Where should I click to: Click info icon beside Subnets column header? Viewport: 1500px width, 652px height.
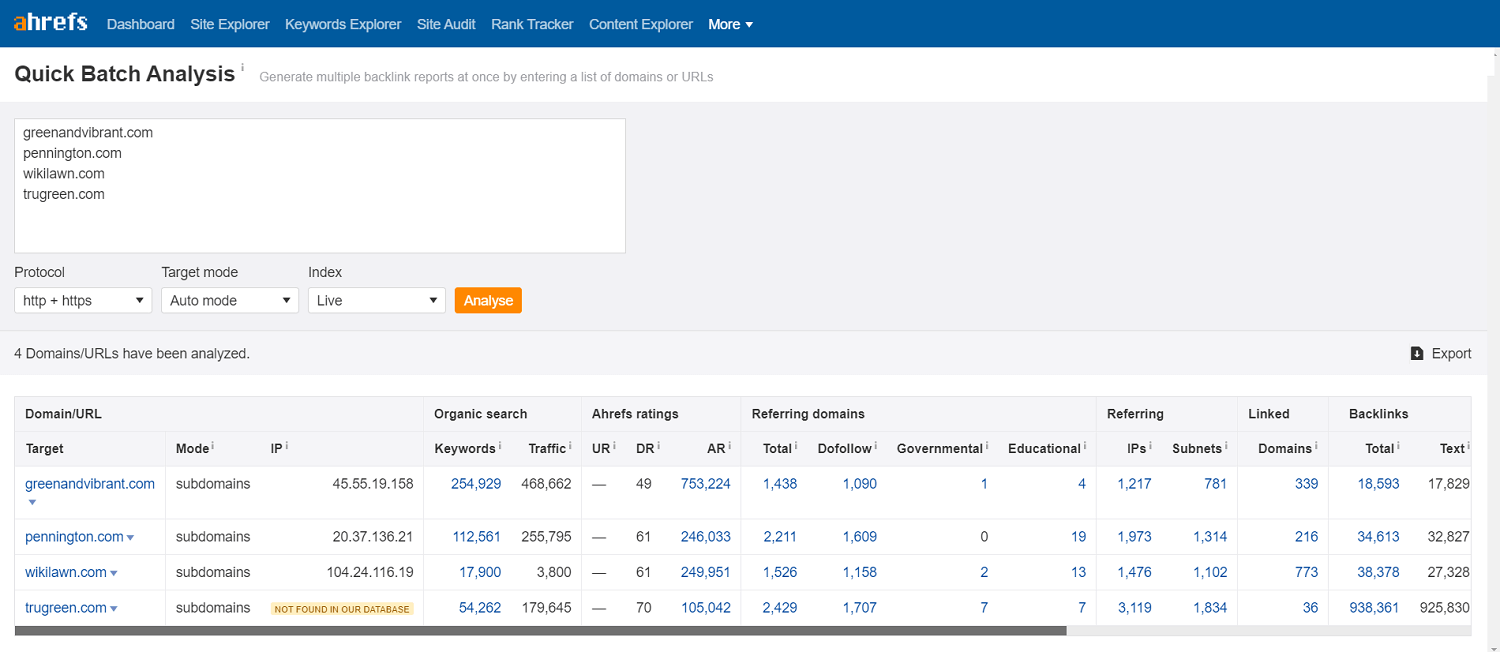[x=1226, y=446]
